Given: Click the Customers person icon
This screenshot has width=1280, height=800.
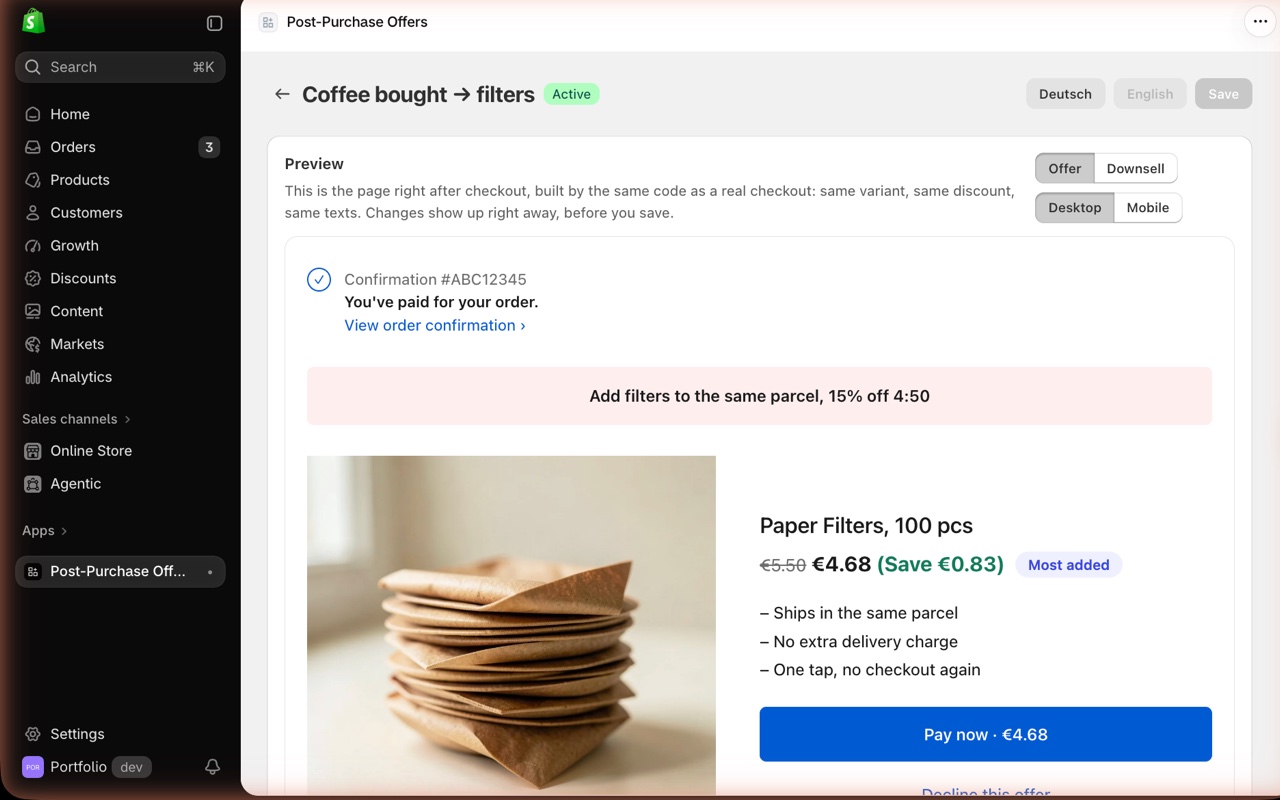Looking at the screenshot, I should tap(33, 213).
